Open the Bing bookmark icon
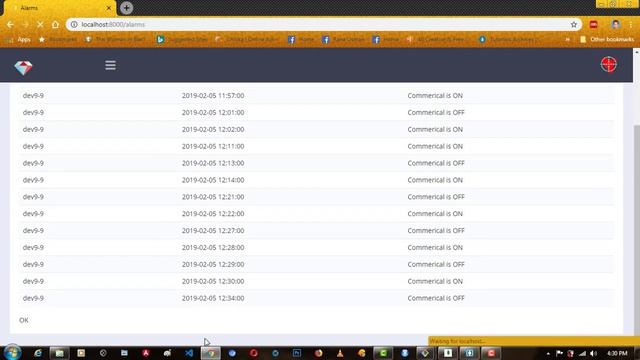This screenshot has height=360, width=640. click(x=160, y=40)
